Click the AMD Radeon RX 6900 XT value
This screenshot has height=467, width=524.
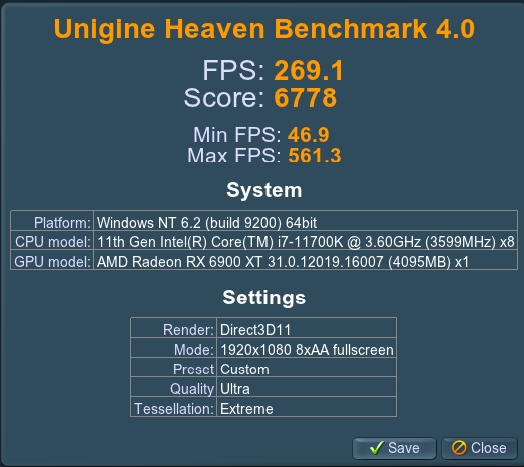pos(283,262)
